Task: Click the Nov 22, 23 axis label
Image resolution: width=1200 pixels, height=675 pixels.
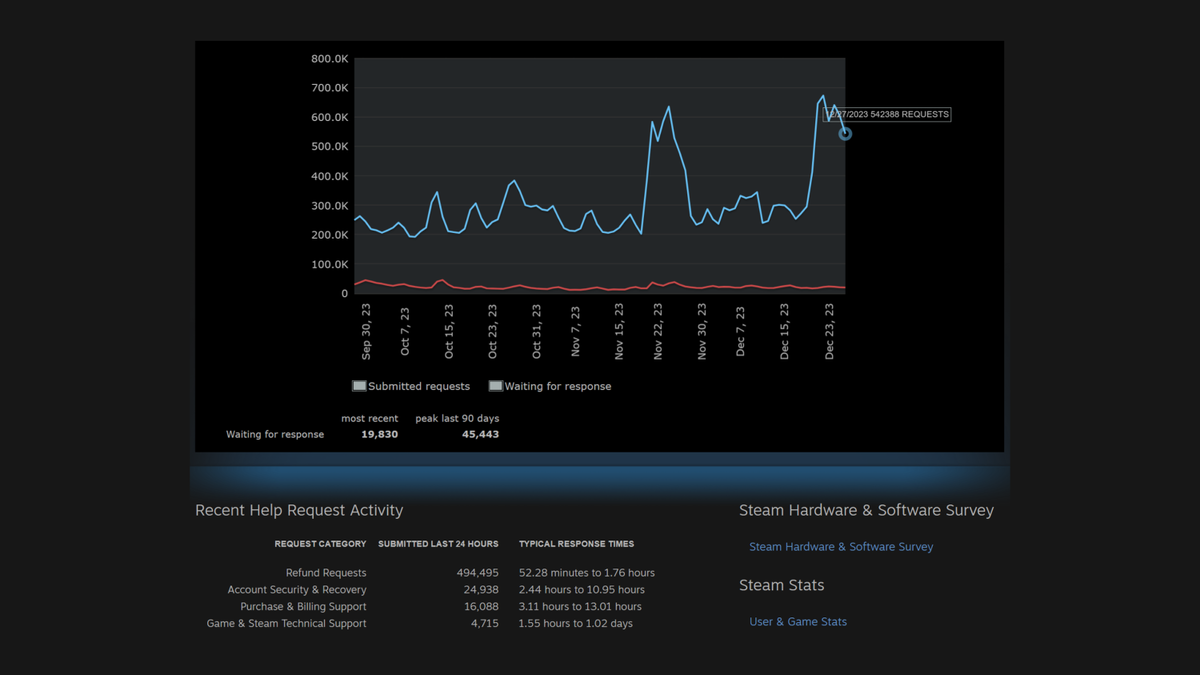Action: 658,331
